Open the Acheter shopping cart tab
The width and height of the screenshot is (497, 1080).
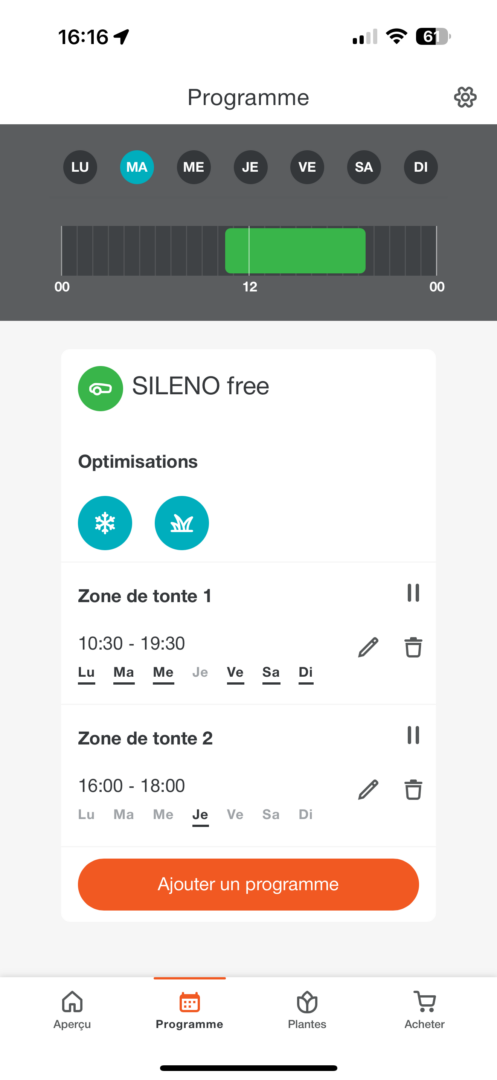click(x=425, y=1010)
